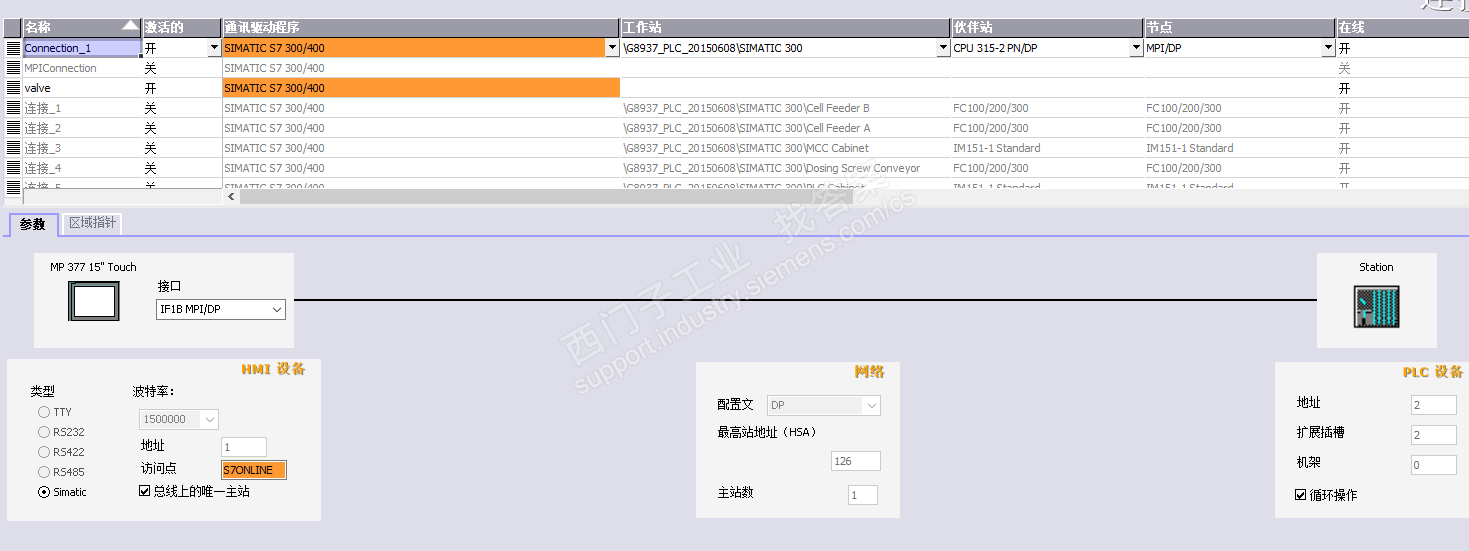Sort by the 名称 column header
The image size is (1469, 551).
pos(82,27)
